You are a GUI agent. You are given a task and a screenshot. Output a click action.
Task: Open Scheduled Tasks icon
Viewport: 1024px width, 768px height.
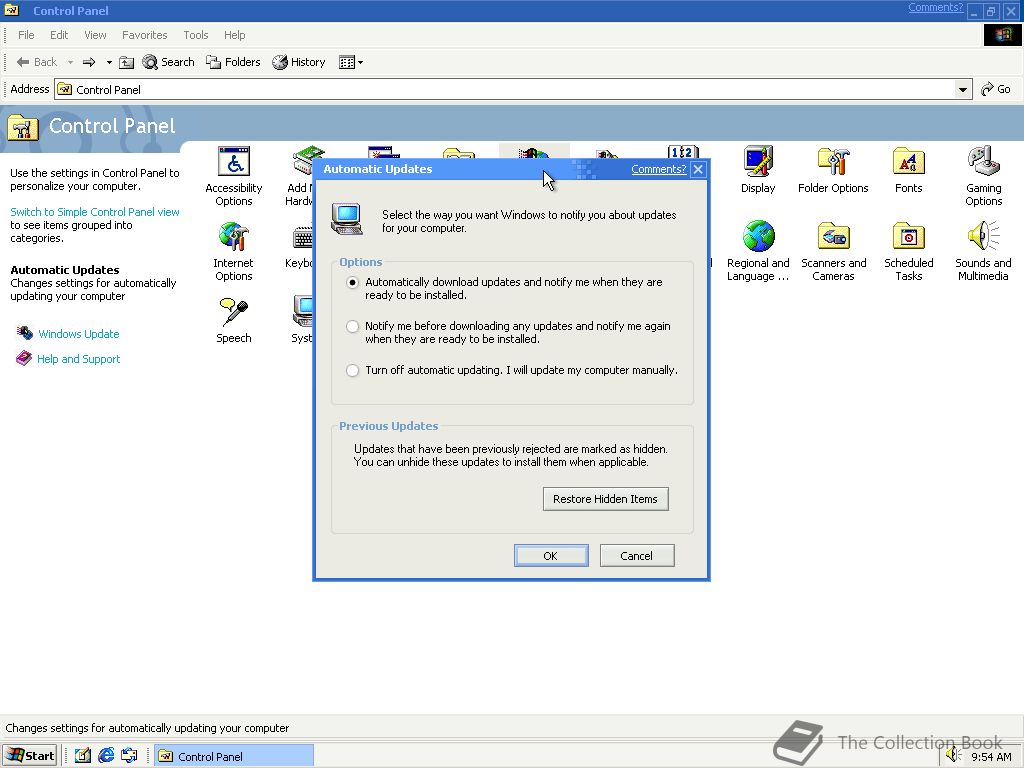pos(908,236)
